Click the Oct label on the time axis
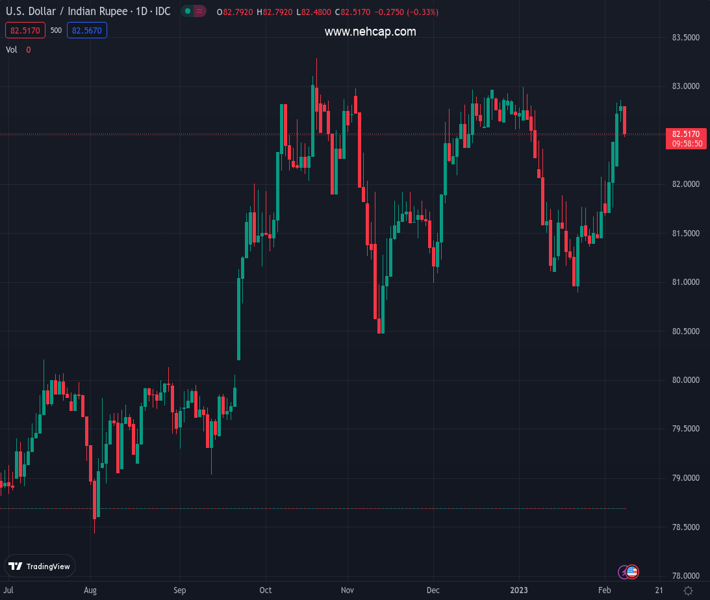The width and height of the screenshot is (710, 600). click(x=265, y=591)
